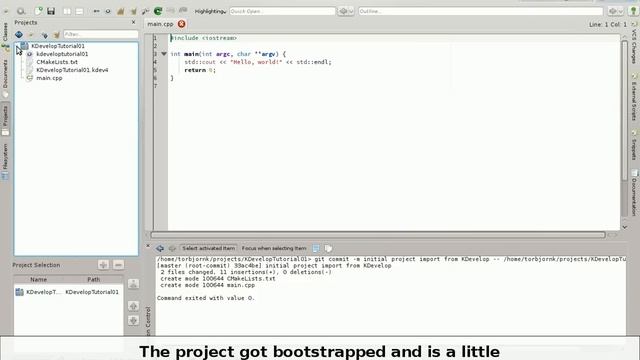This screenshot has width=640, height=360.
Task: Click the plus button in Project Selection
Action: 103,265
